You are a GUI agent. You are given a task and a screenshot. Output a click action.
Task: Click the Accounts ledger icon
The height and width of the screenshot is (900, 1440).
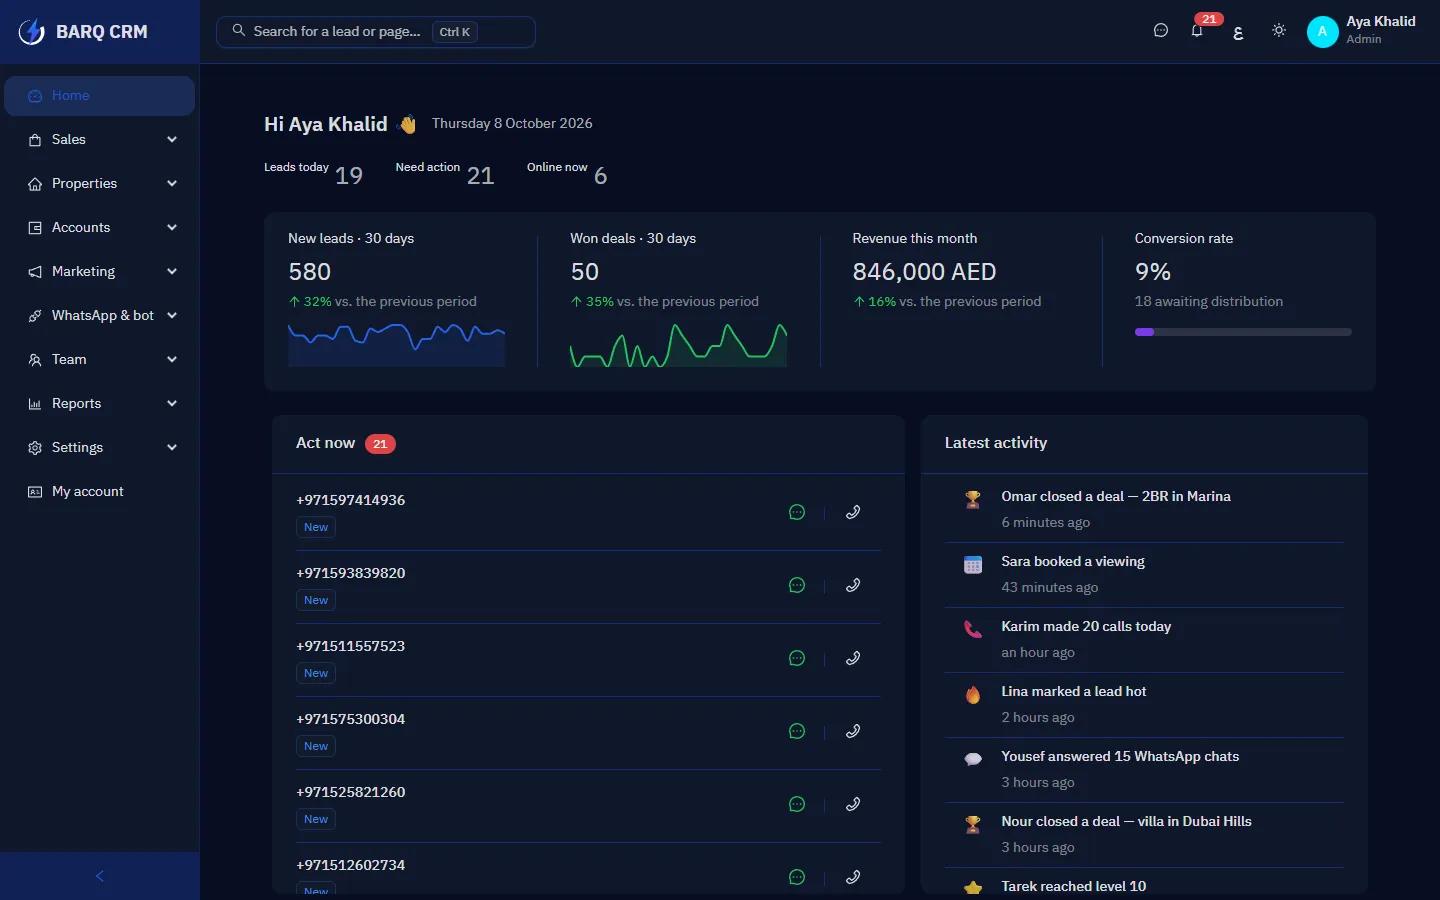click(x=35, y=228)
